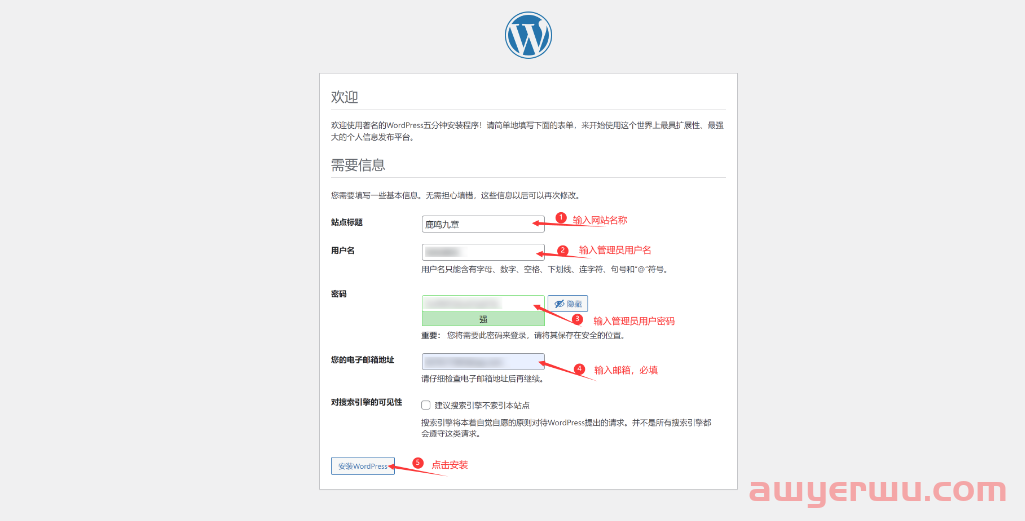Check the discourage search engines checkbox
The width and height of the screenshot is (1025, 521).
(426, 405)
